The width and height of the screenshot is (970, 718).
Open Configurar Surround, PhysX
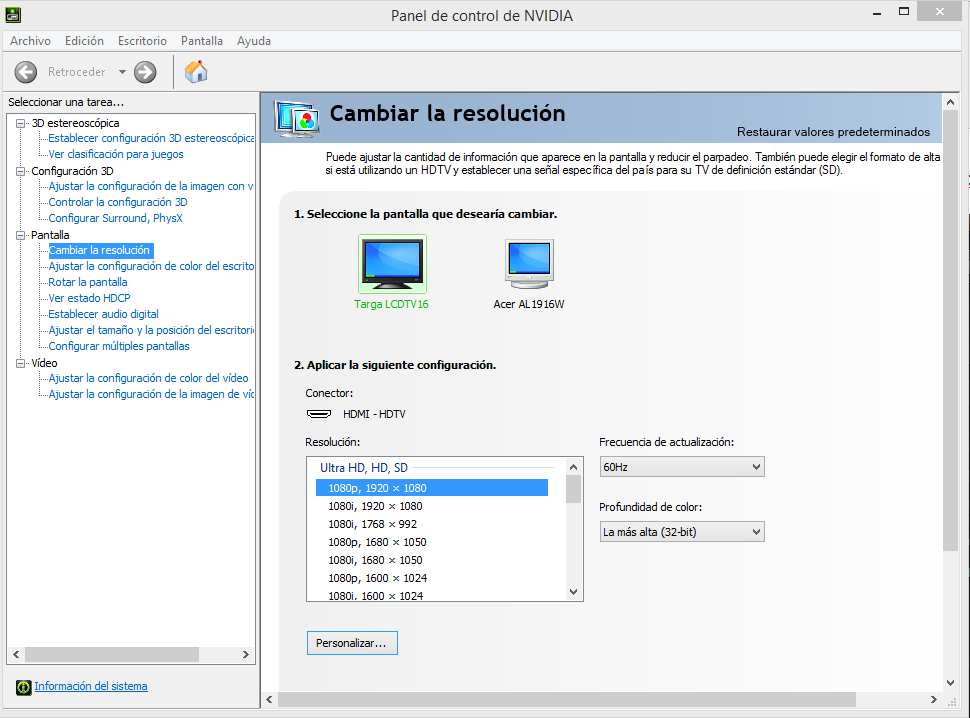pyautogui.click(x=115, y=218)
